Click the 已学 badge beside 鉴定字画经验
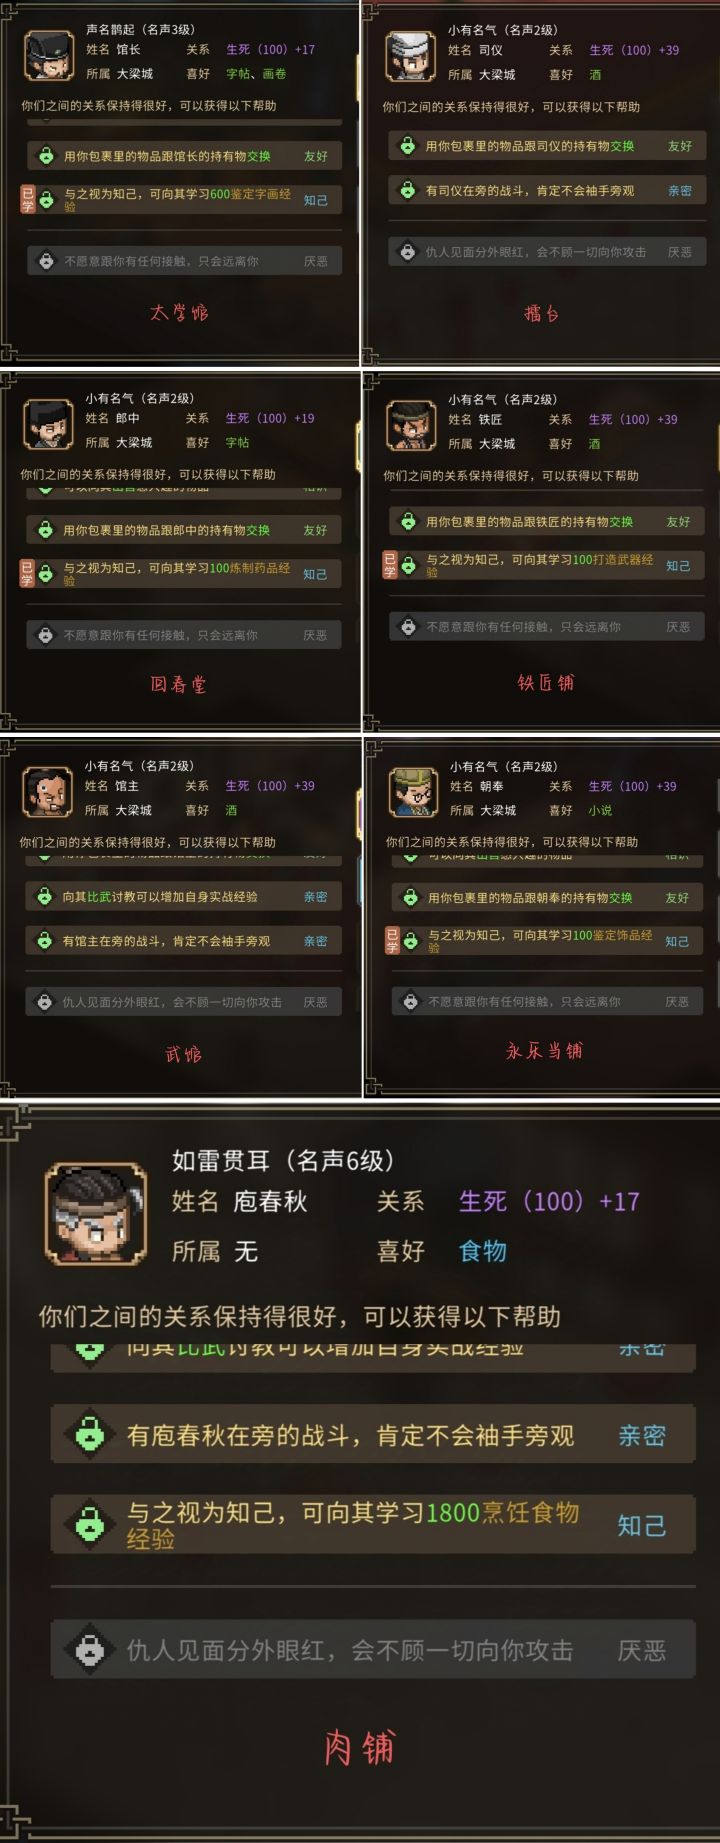720x1843 pixels. (x=28, y=199)
